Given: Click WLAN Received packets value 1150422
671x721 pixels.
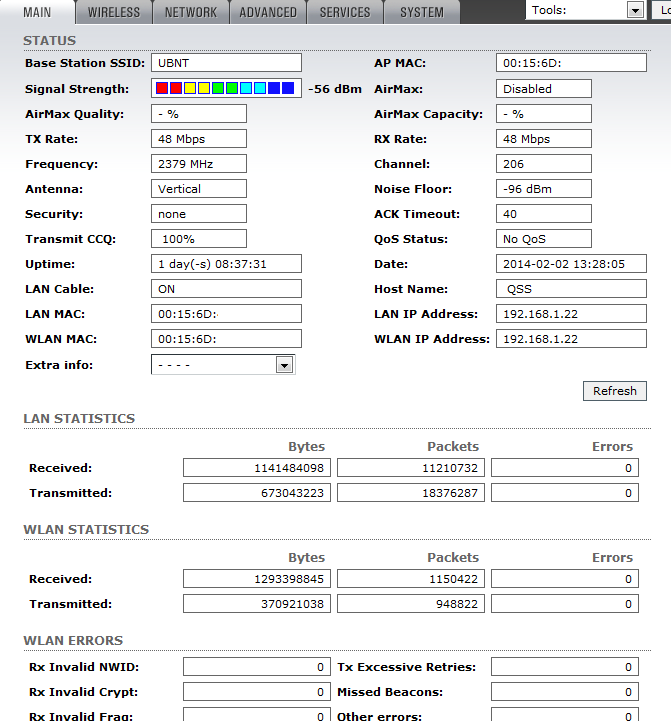Looking at the screenshot, I should (411, 578).
